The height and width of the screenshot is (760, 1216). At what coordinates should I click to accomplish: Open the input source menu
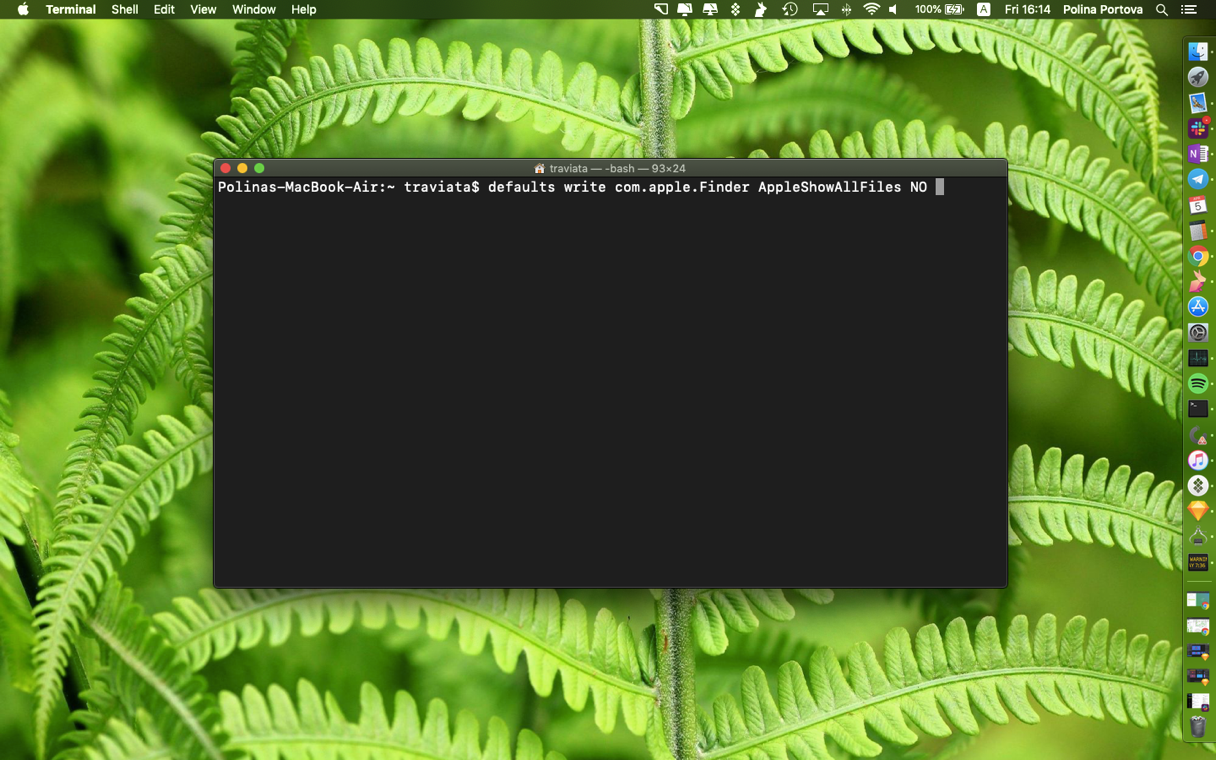(x=984, y=10)
